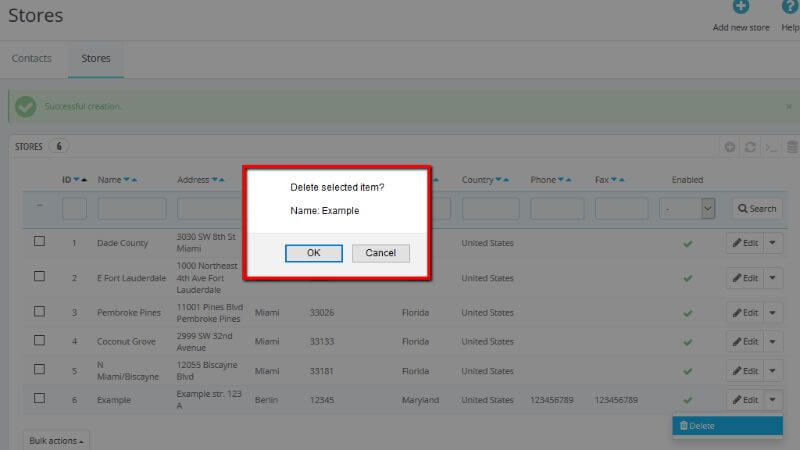800x450 pixels.
Task: Sort ID column ascending arrow
Action: (x=84, y=180)
